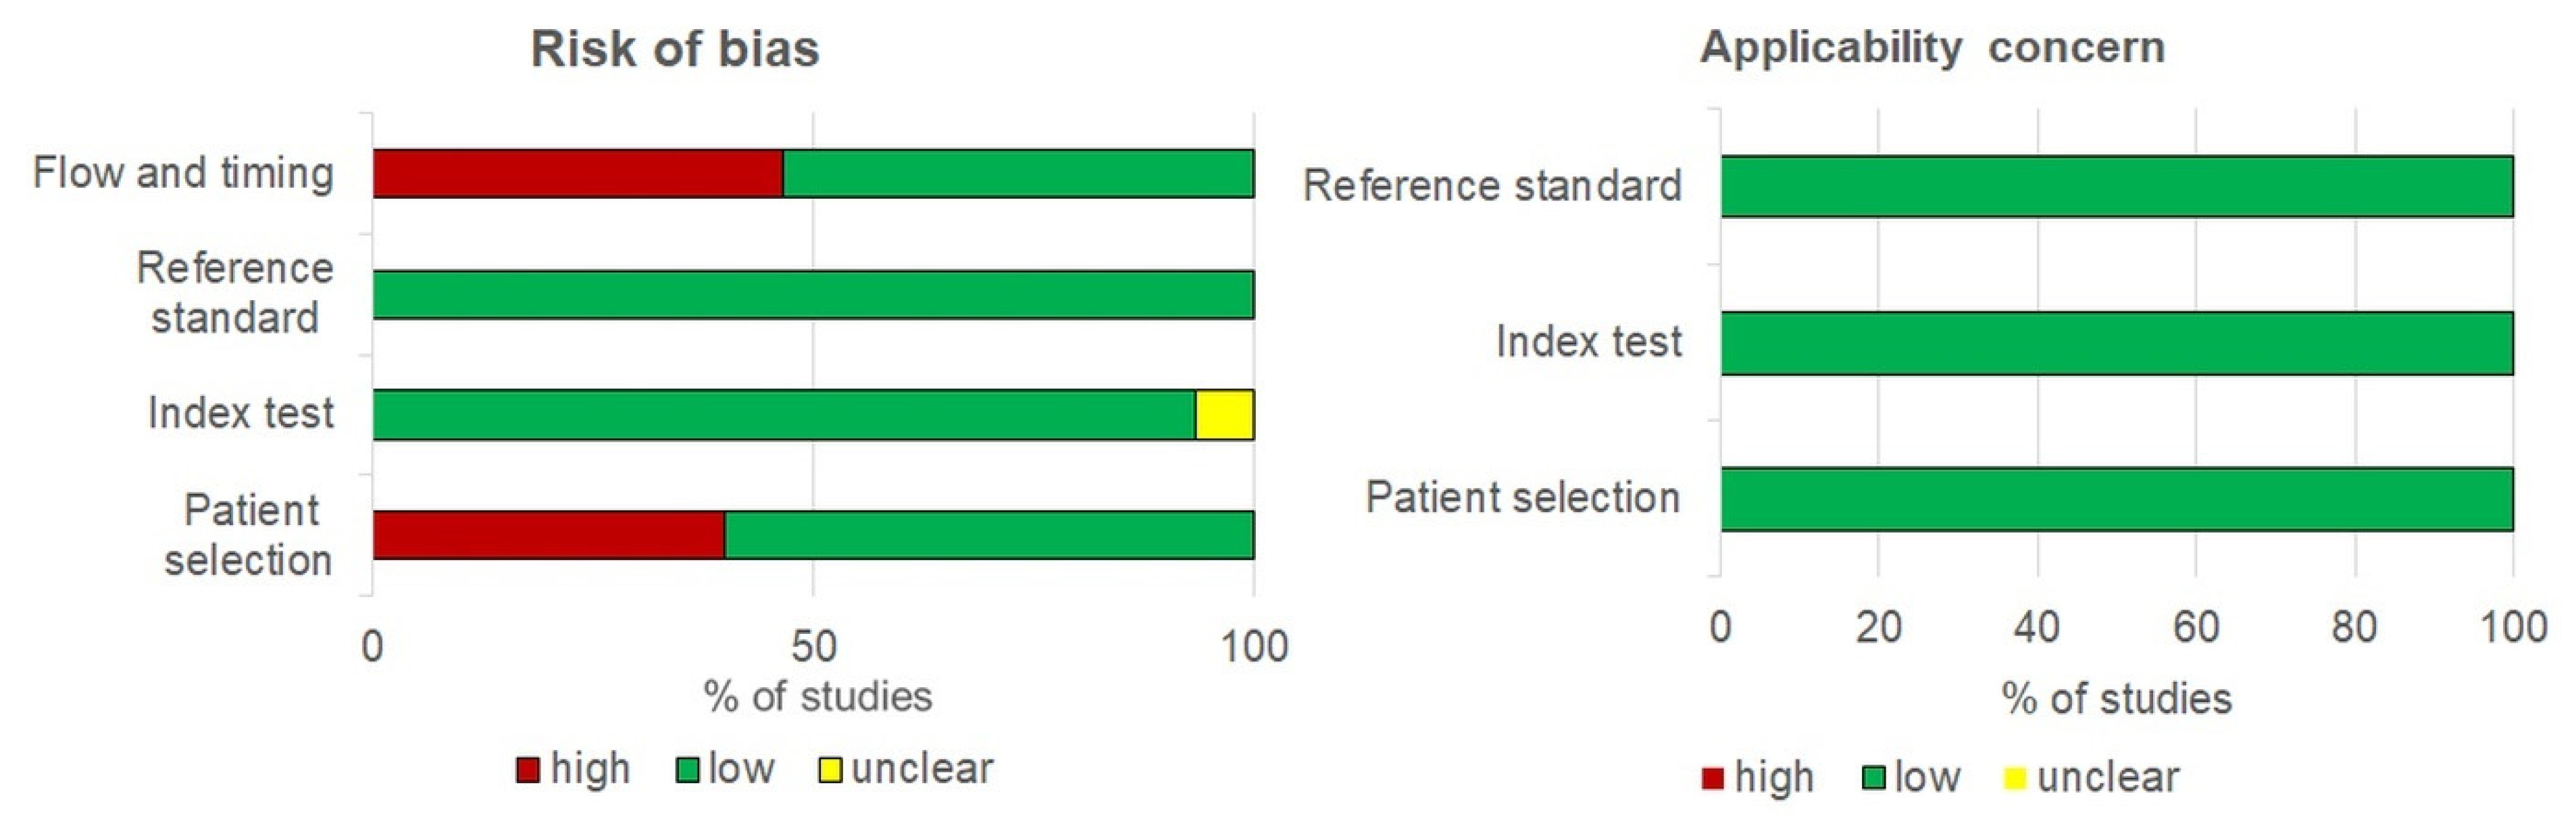The width and height of the screenshot is (2576, 815).
Task: Select the Patient selection bar in Applicability concern
Action: pyautogui.click(x=2116, y=499)
